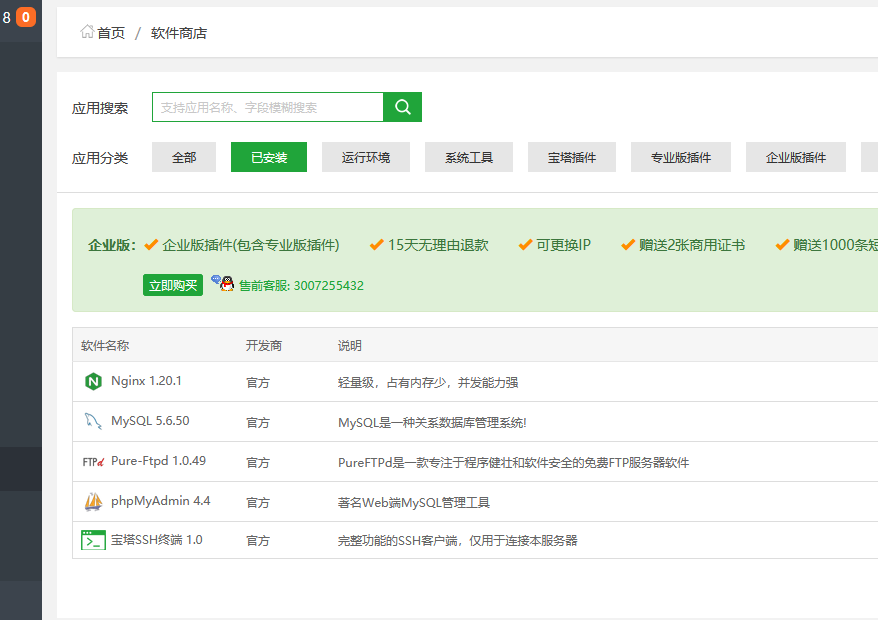Click the home icon in breadcrumb
The height and width of the screenshot is (620, 878).
tap(87, 32)
